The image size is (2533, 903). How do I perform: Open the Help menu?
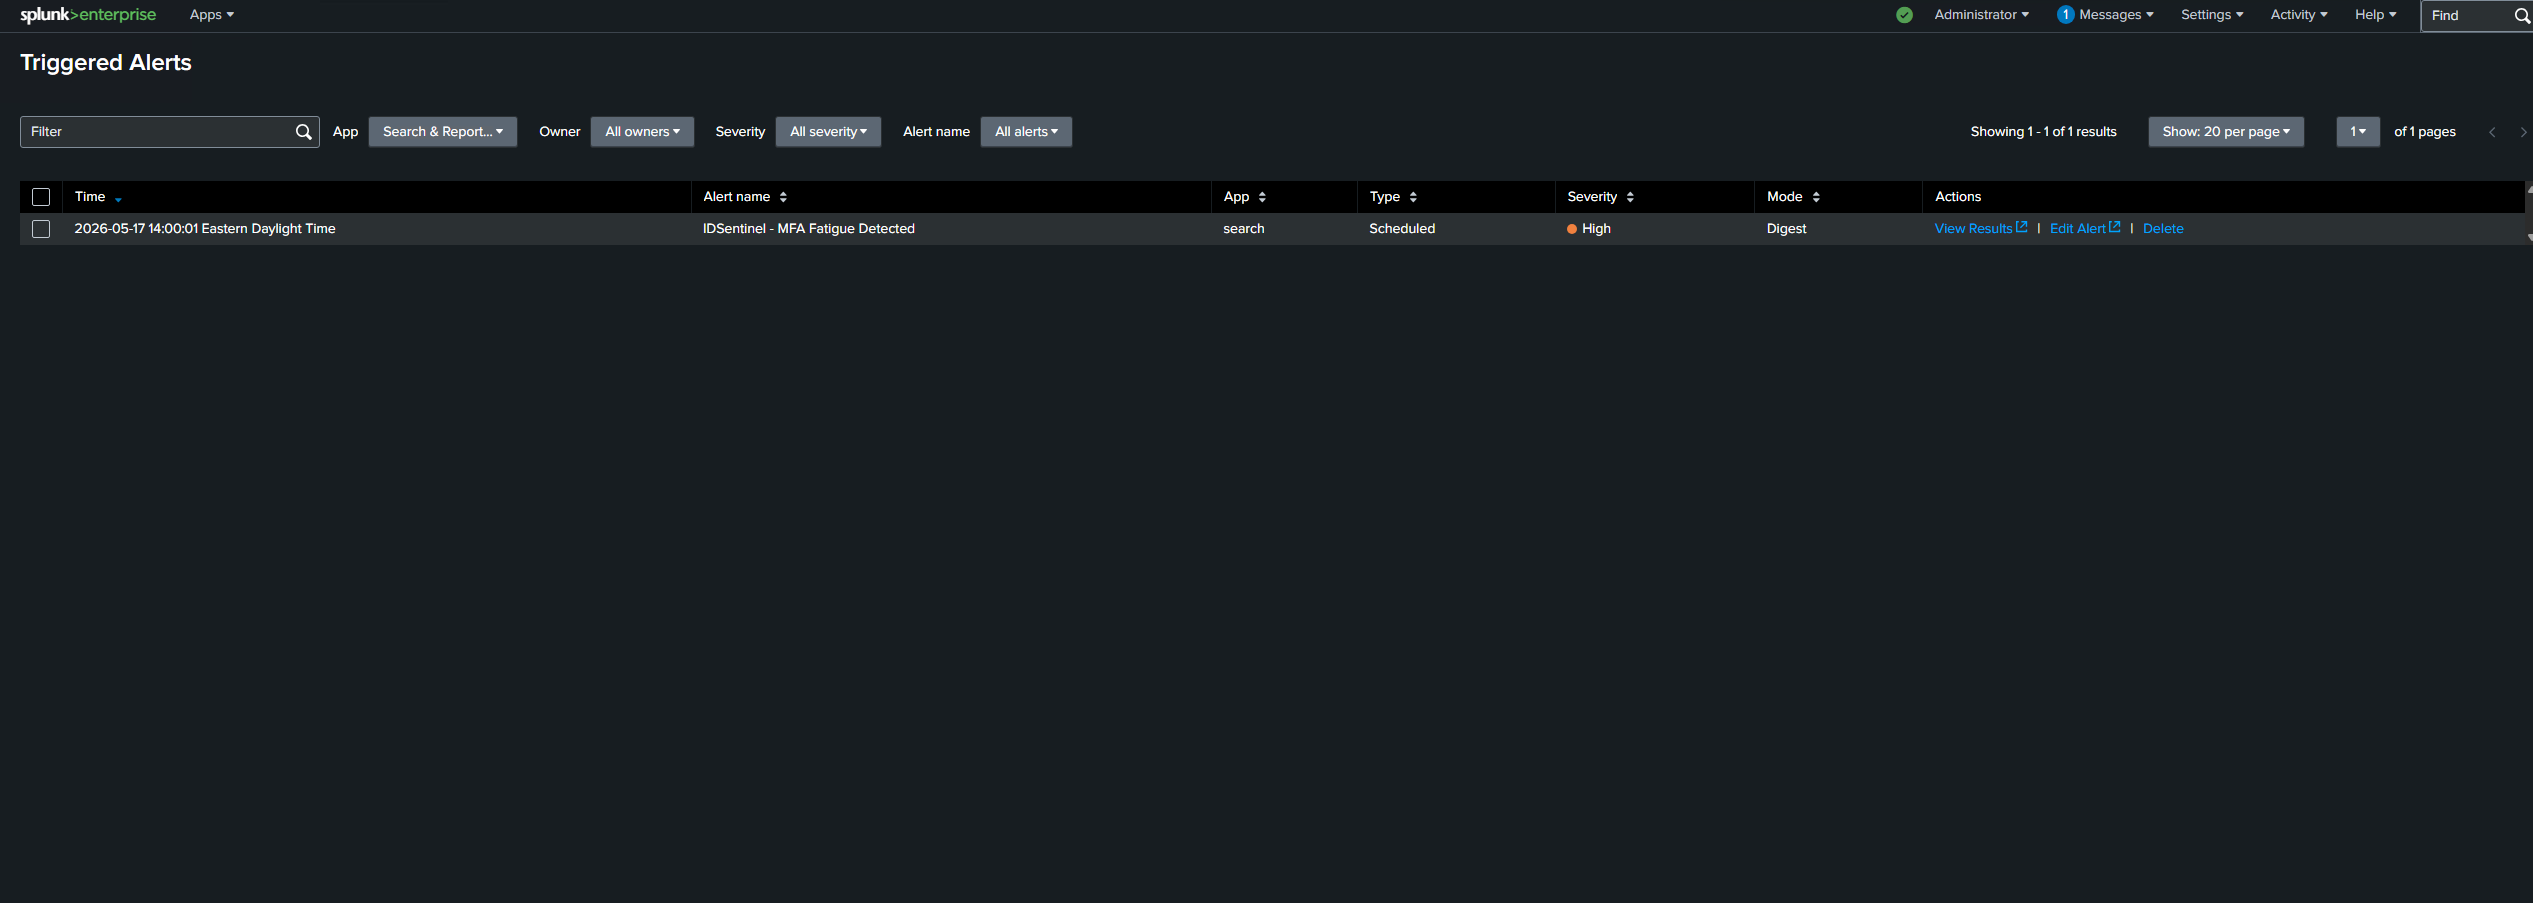pyautogui.click(x=2375, y=15)
